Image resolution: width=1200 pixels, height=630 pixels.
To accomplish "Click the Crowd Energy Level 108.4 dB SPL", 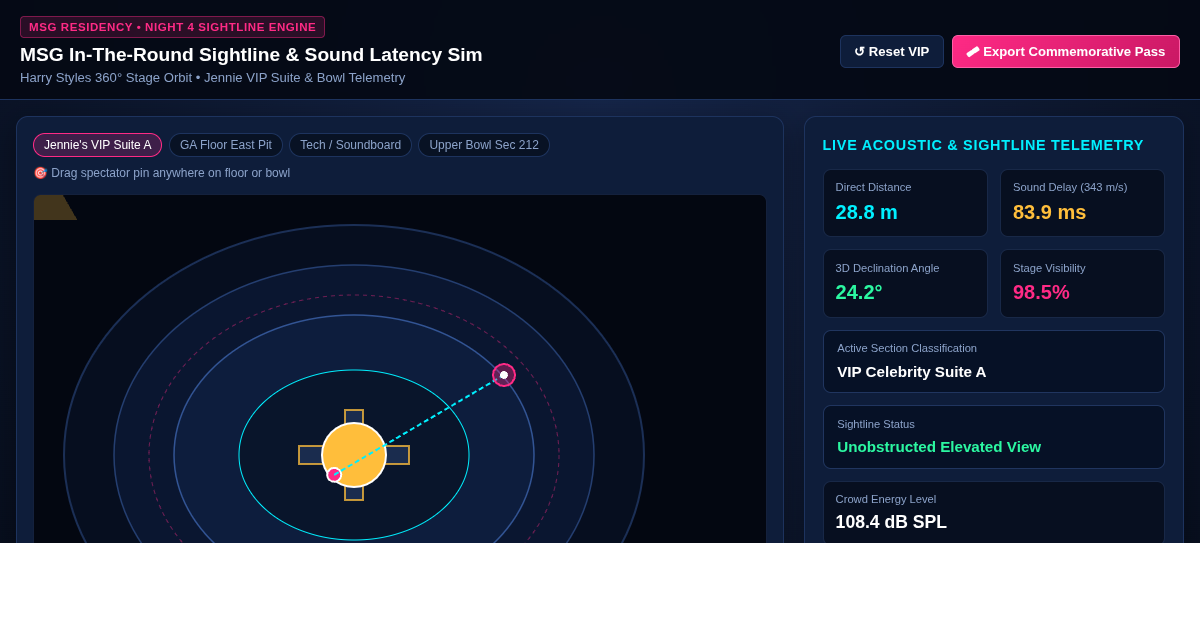I will tap(891, 522).
